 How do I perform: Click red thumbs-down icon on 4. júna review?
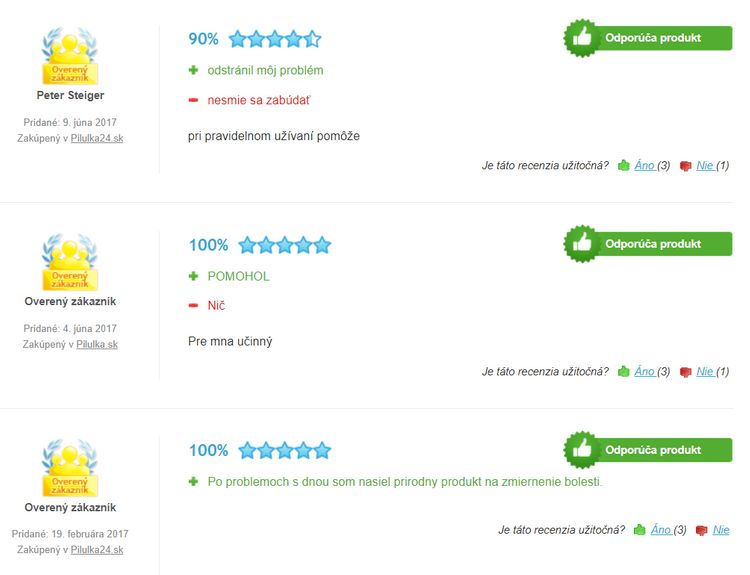pos(685,372)
